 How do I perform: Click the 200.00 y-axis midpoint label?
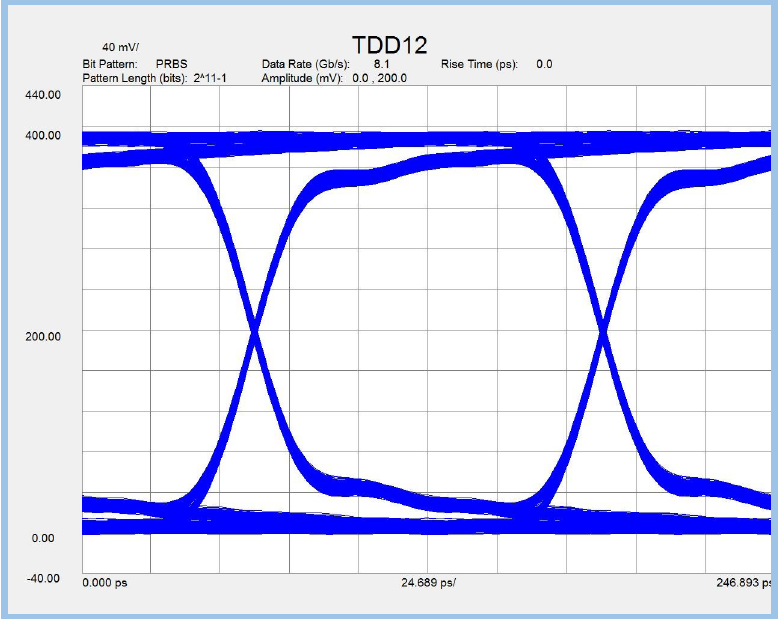click(42, 336)
